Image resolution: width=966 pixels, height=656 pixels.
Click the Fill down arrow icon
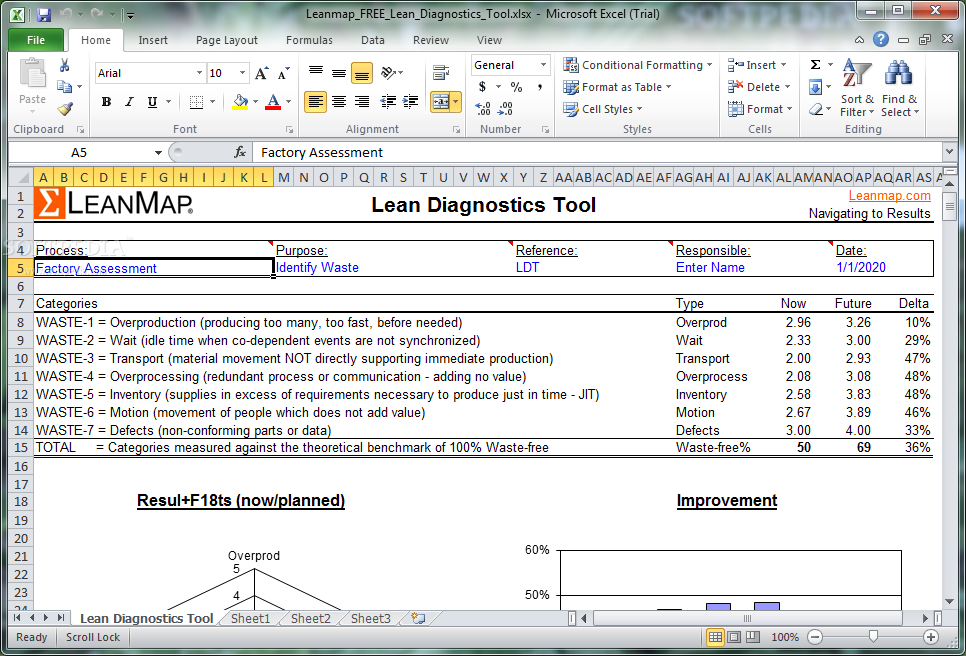[x=815, y=87]
